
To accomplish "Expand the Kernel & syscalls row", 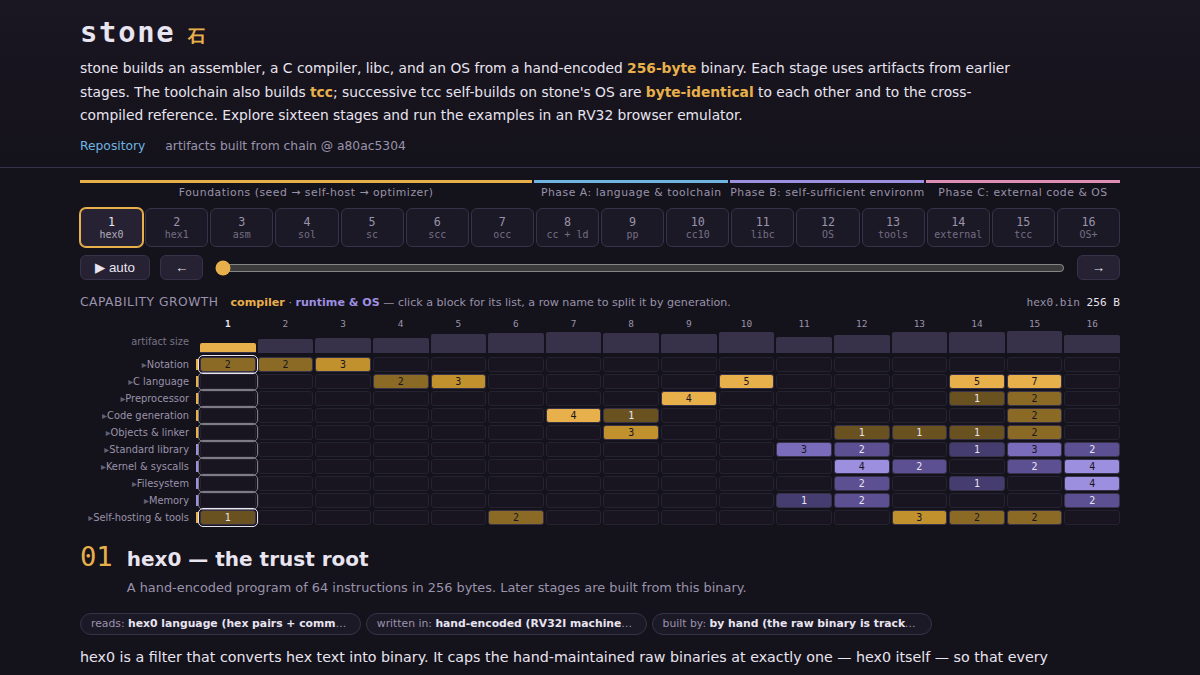I will click(145, 467).
